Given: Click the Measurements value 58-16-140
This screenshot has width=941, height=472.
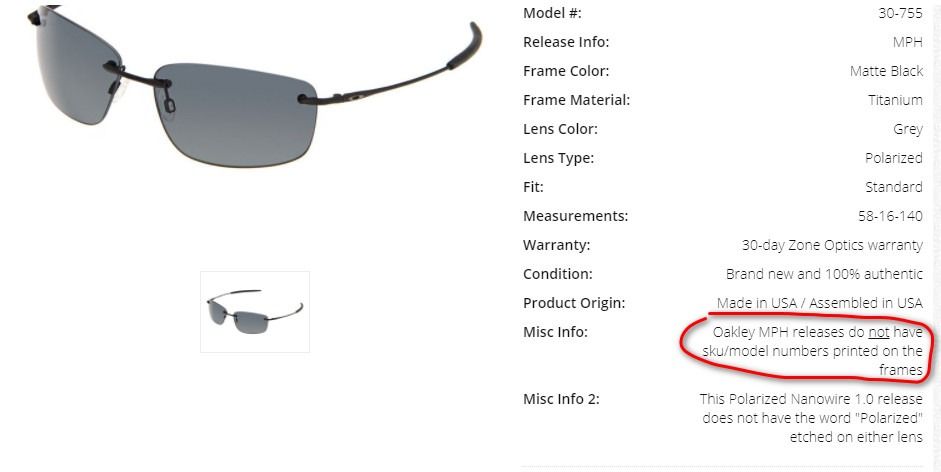Looking at the screenshot, I should (x=891, y=216).
